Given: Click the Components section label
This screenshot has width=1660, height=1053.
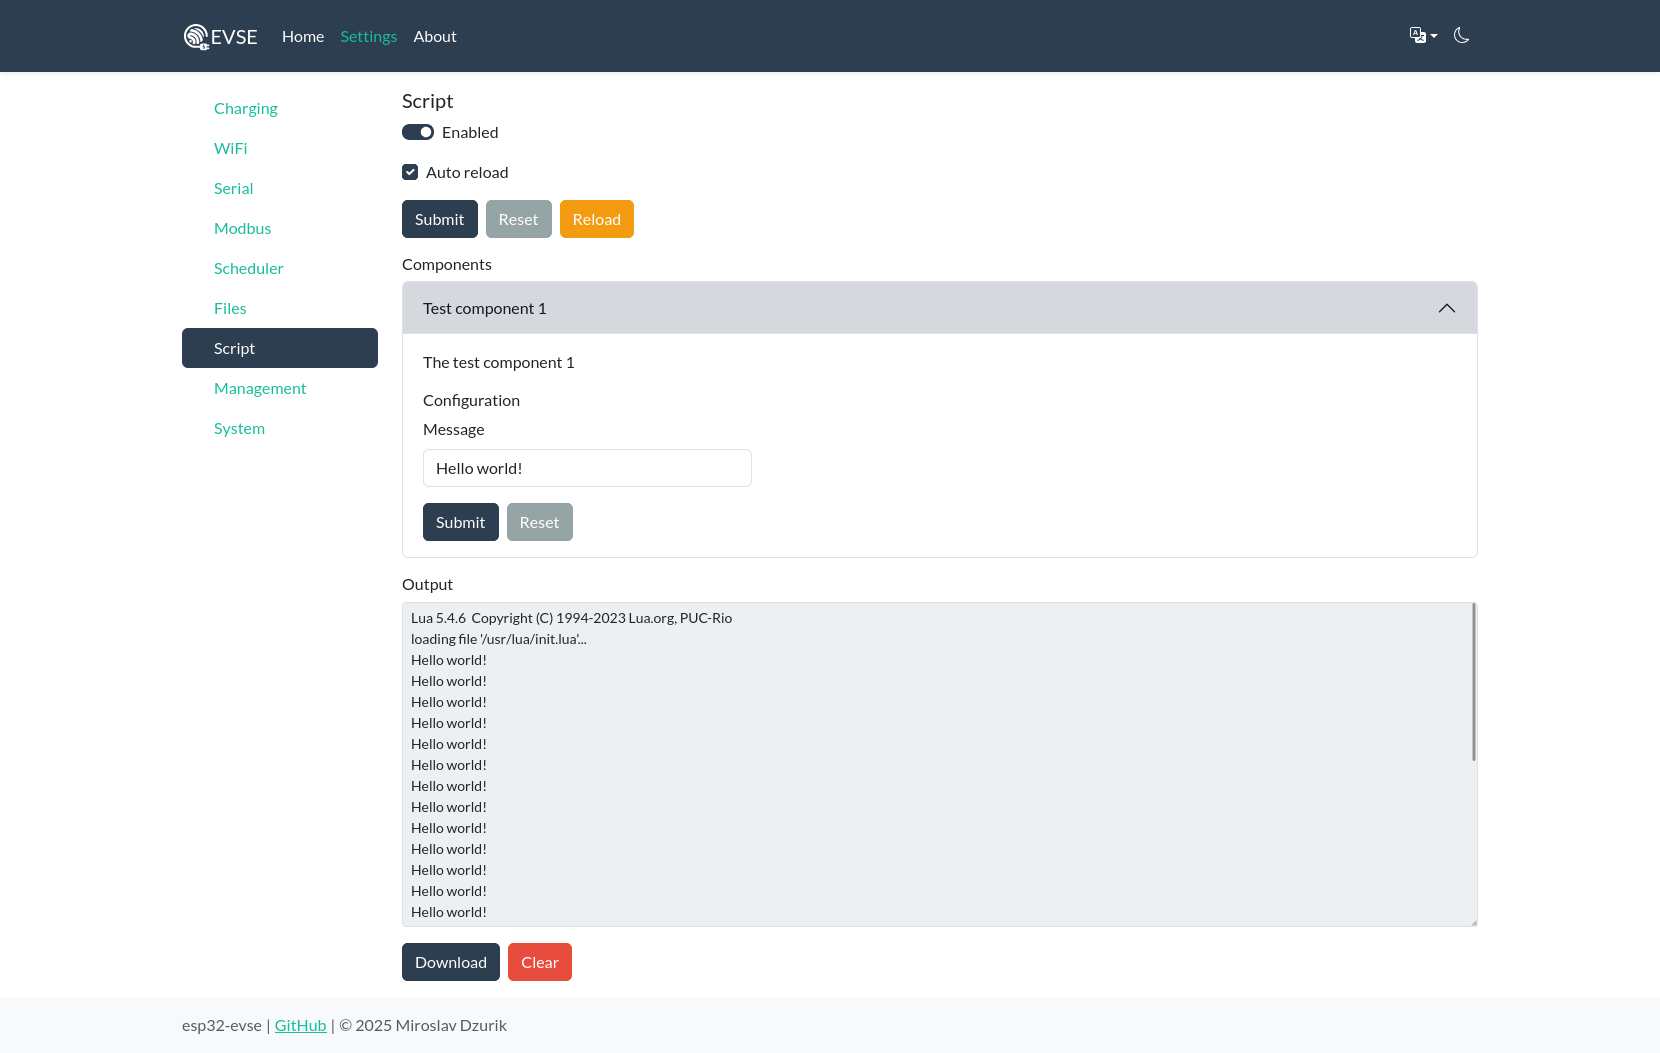Looking at the screenshot, I should (447, 264).
